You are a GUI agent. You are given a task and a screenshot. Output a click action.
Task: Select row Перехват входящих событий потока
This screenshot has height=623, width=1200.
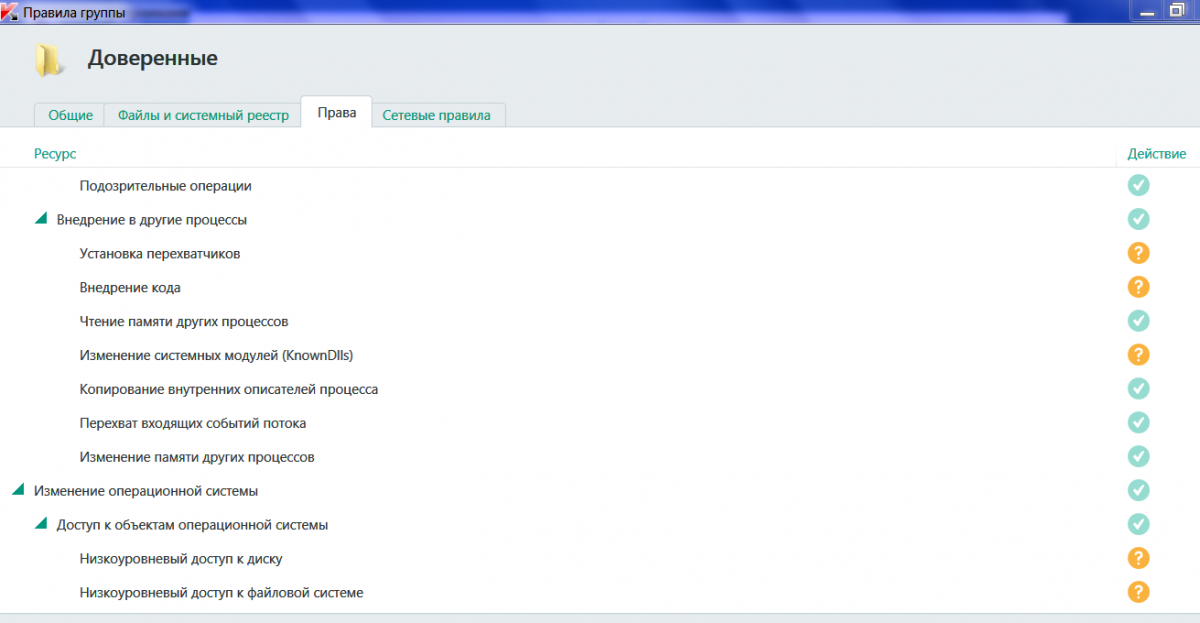(600, 422)
